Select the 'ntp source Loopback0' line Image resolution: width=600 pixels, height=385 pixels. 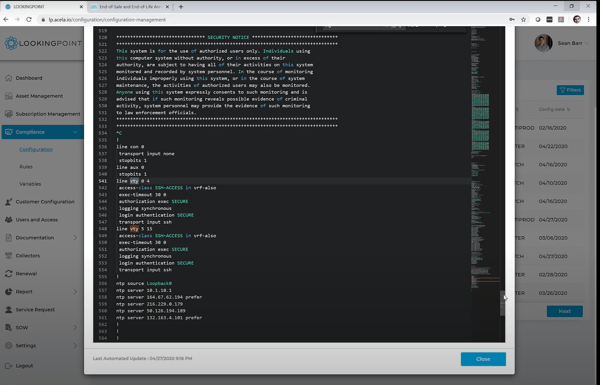point(144,284)
